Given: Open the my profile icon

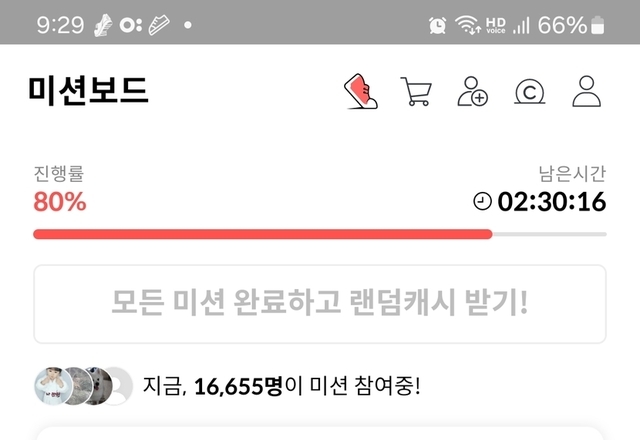Looking at the screenshot, I should 587,91.
